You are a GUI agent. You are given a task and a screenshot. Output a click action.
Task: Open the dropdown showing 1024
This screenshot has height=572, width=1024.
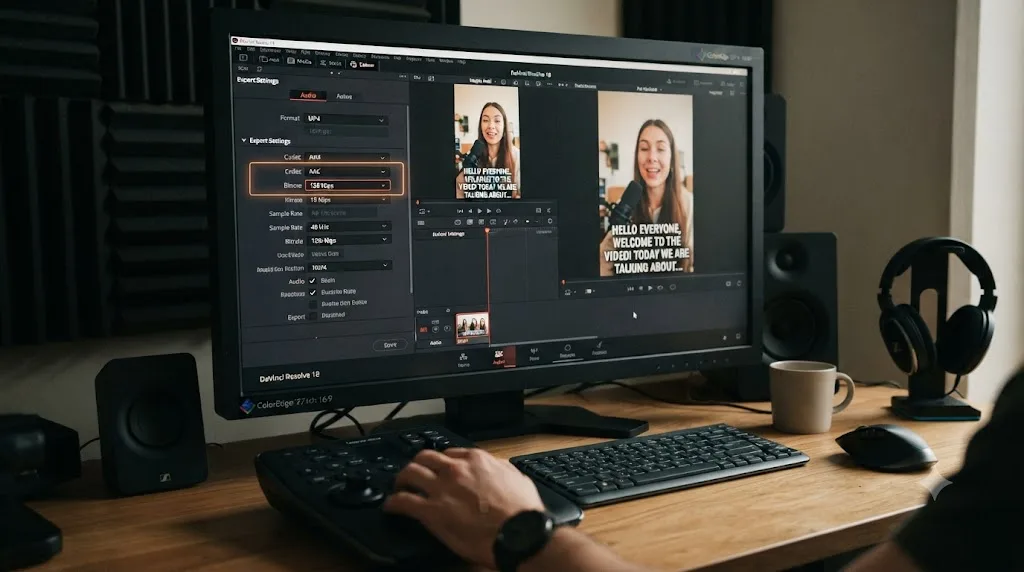pos(349,266)
